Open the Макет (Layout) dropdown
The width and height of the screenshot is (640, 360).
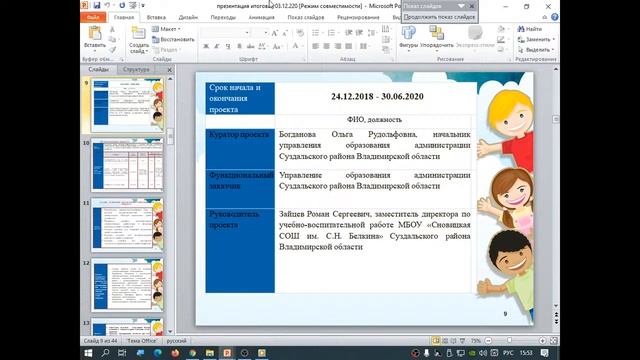click(166, 29)
